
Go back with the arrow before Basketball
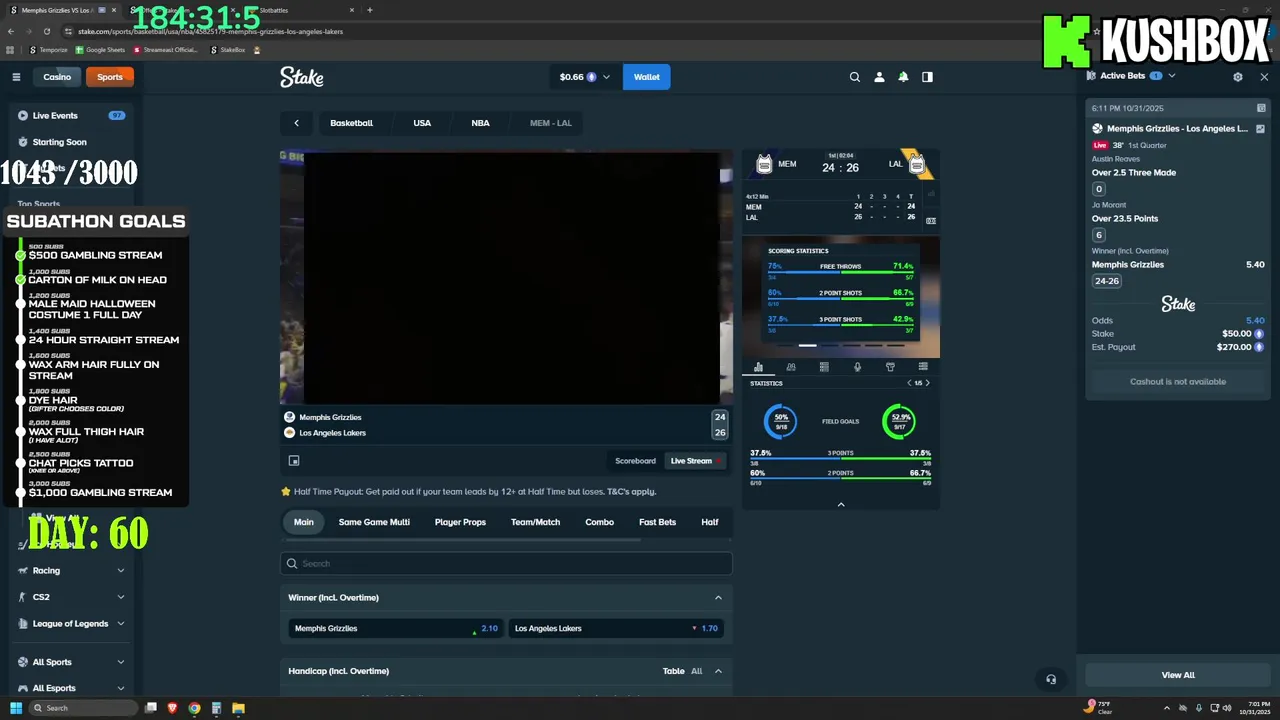296,123
